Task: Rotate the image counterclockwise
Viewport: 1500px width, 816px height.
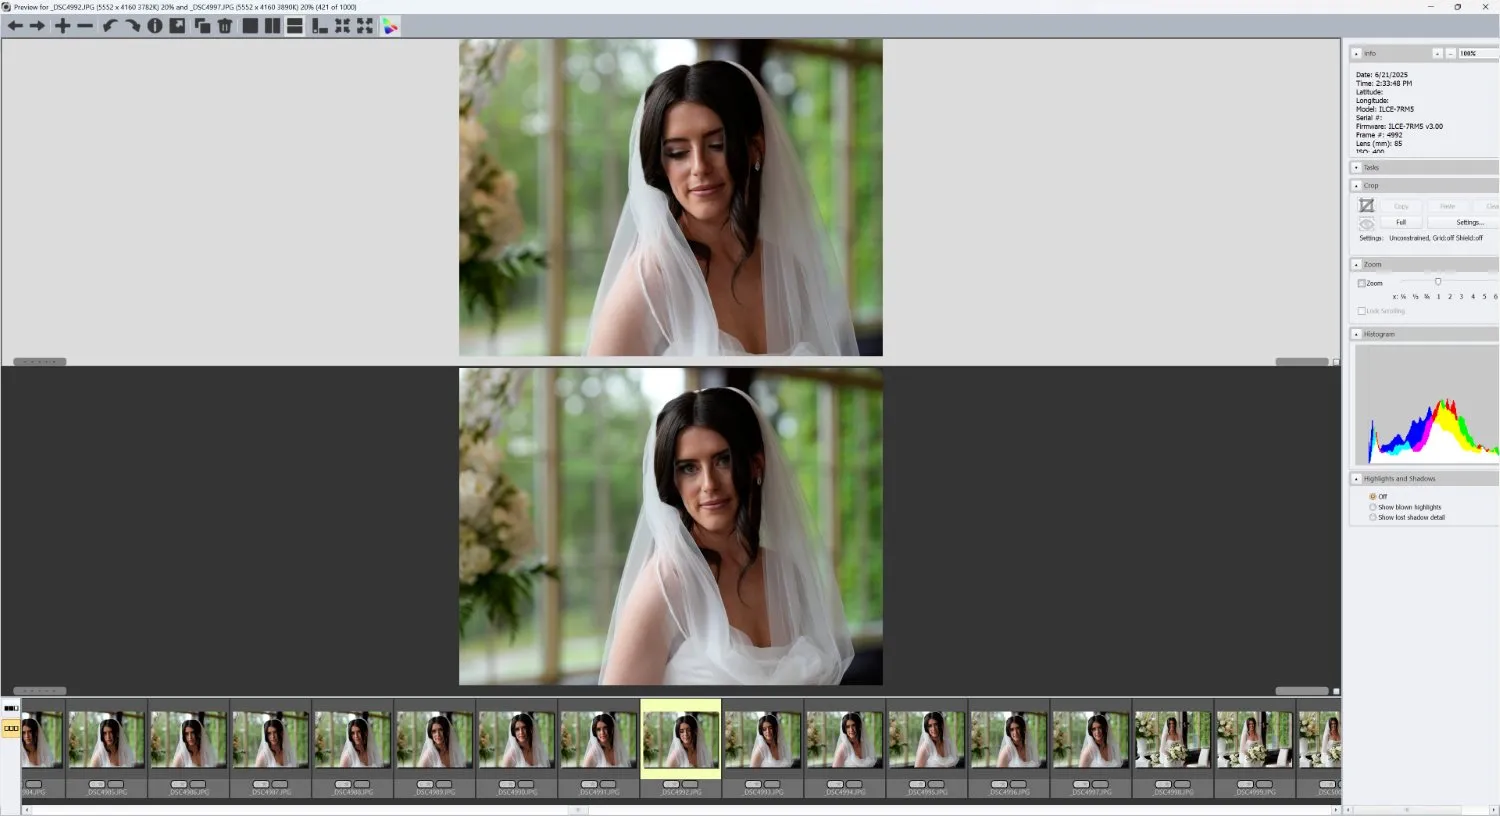Action: pos(109,26)
